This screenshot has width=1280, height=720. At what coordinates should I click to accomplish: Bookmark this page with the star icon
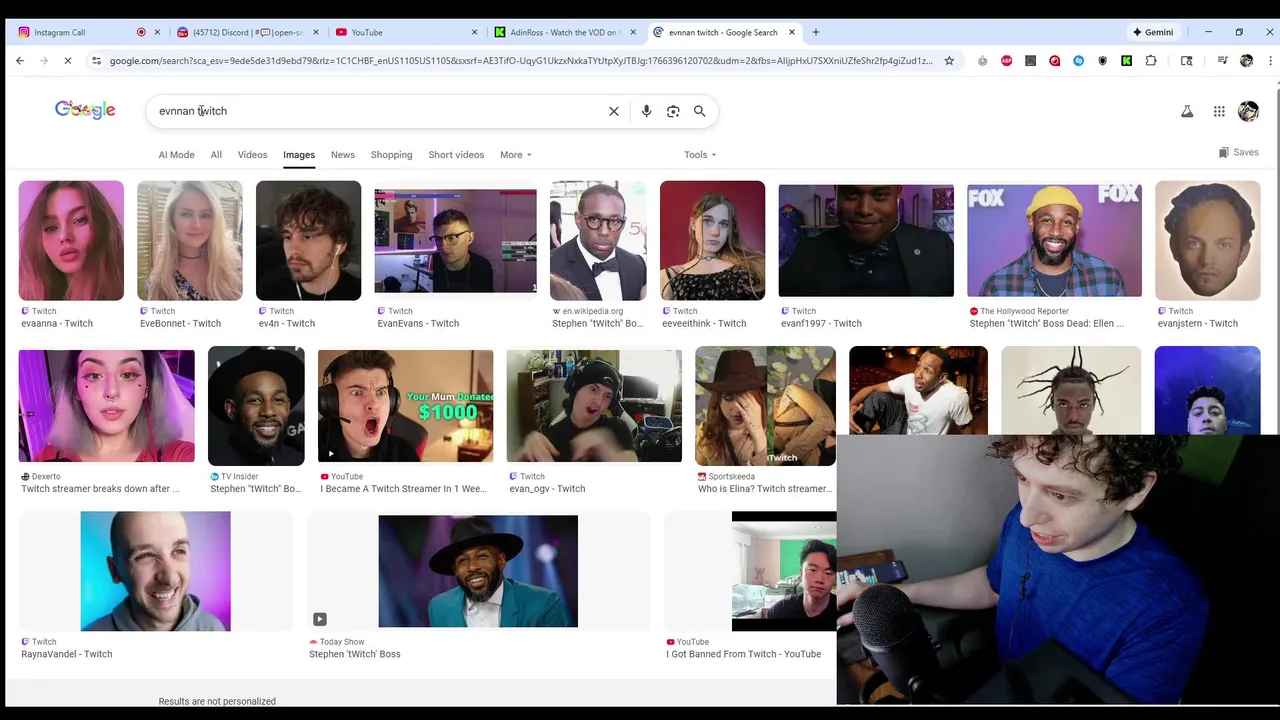tap(949, 61)
